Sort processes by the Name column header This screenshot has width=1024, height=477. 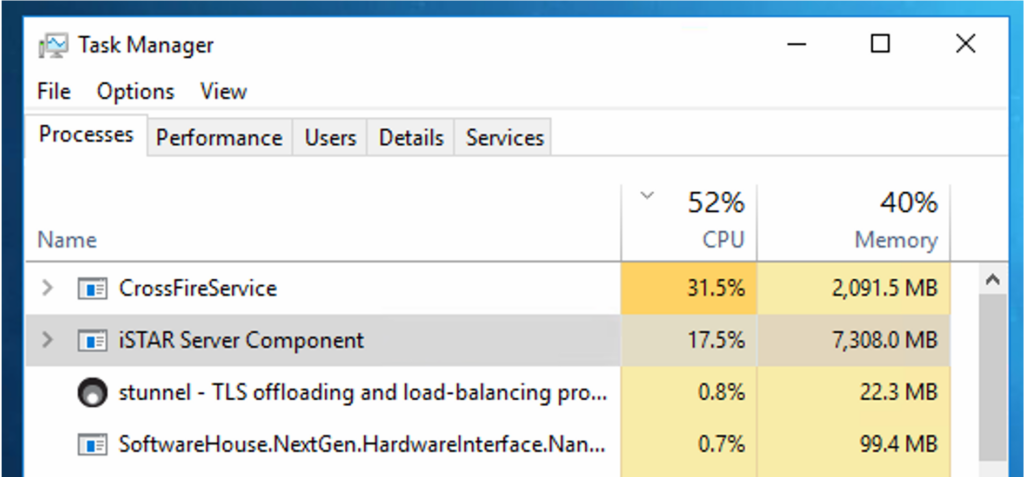tap(67, 240)
